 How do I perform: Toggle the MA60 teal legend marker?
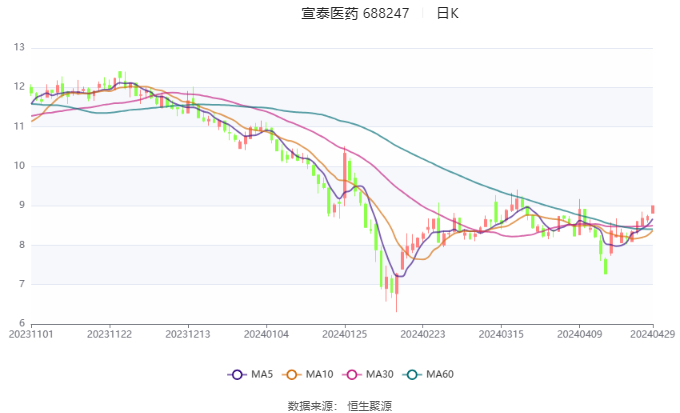point(414,374)
